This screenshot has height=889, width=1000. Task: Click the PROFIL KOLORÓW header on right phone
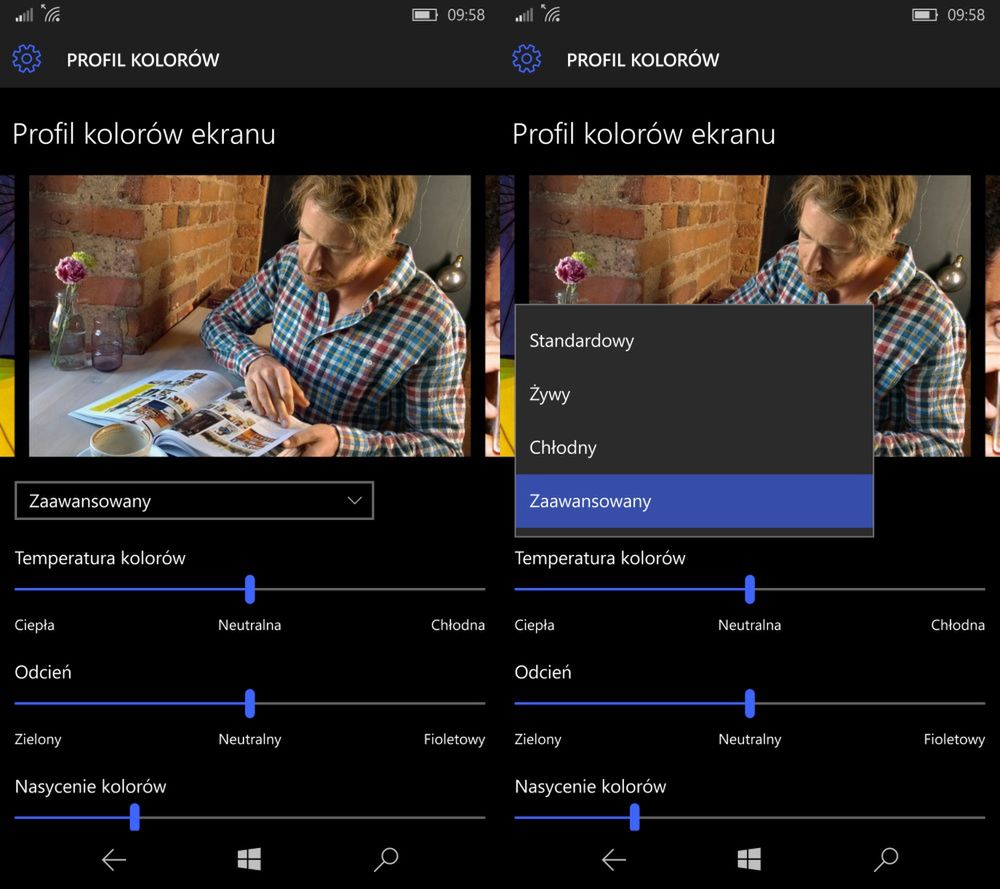pyautogui.click(x=643, y=60)
